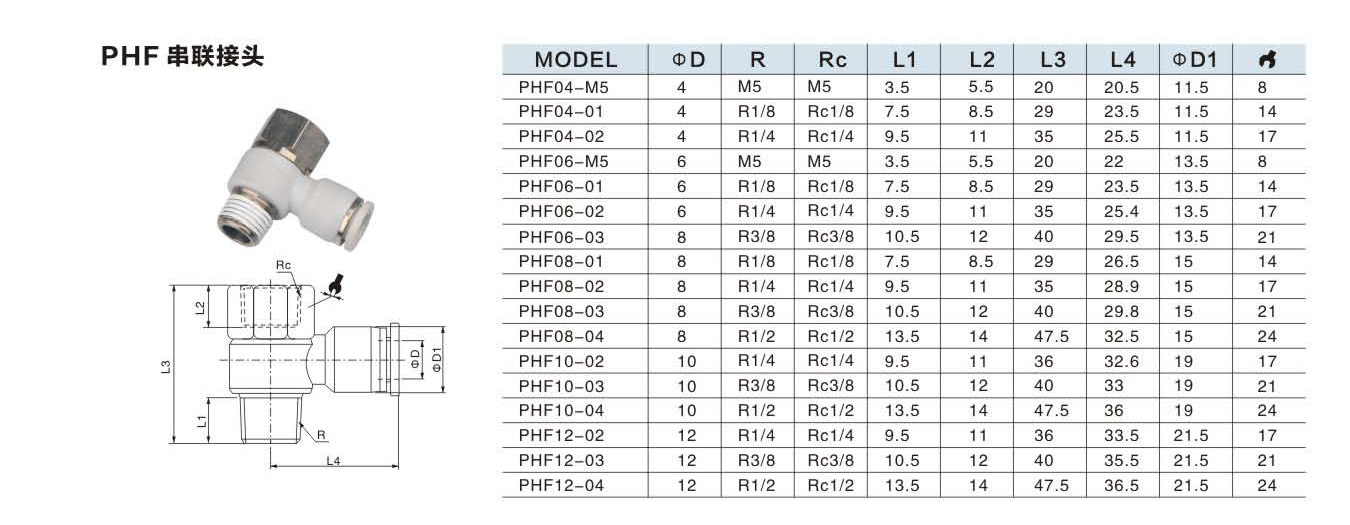
Task: Select the MODEL column header
Action: 576,59
